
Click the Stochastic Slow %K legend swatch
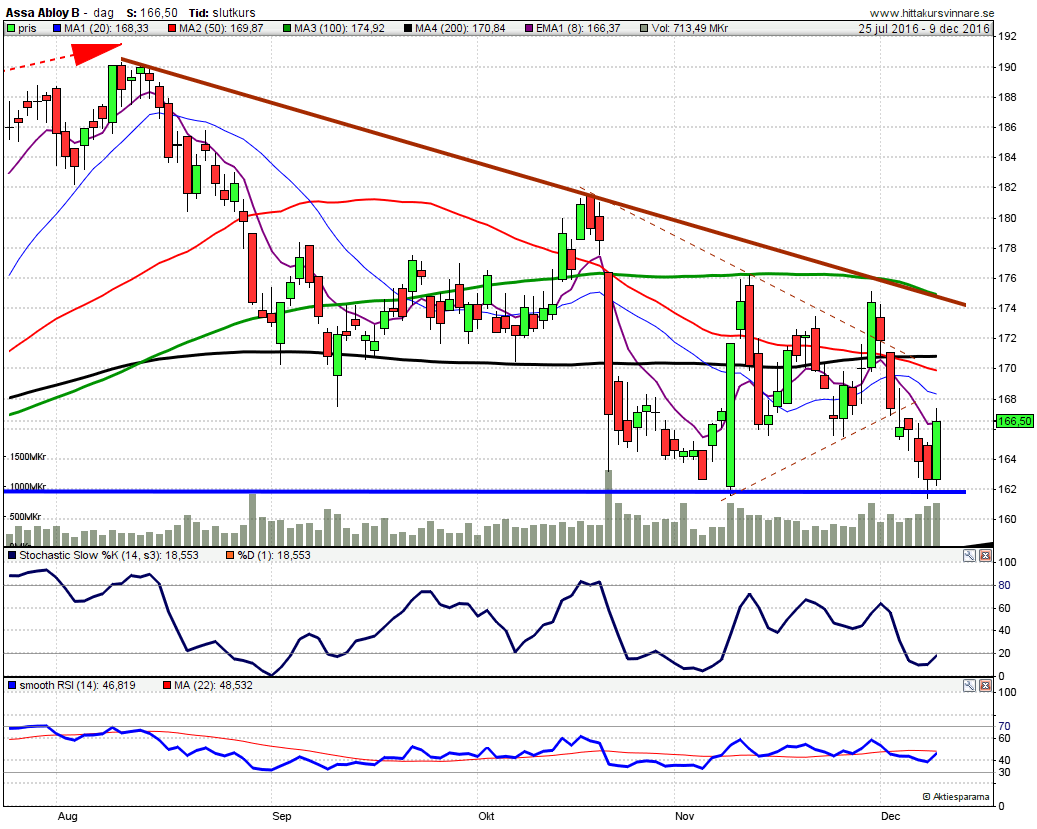click(x=12, y=555)
